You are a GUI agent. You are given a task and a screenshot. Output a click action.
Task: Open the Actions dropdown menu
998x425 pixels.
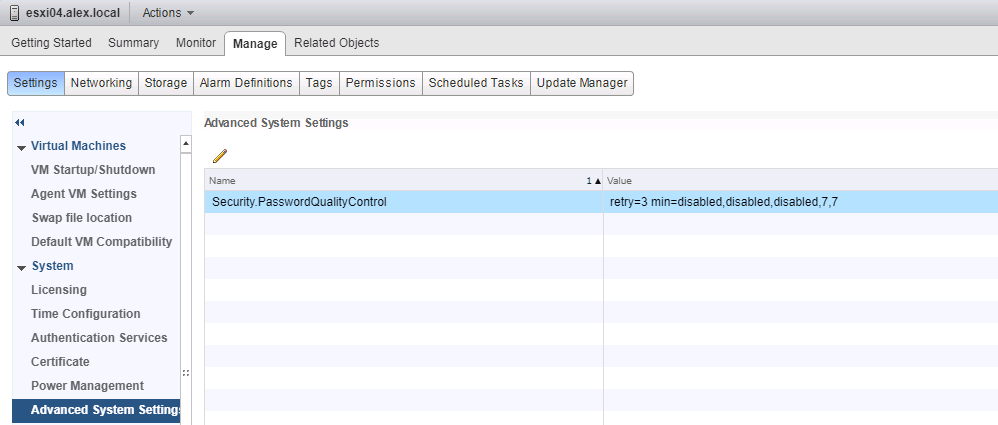pyautogui.click(x=168, y=13)
